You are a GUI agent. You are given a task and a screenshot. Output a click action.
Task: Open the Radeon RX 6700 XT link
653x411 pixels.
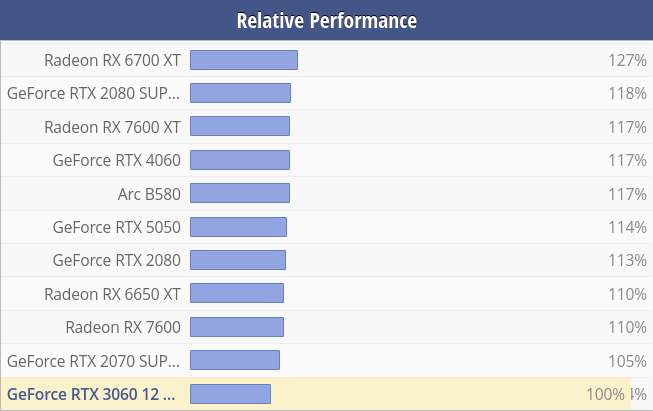pyautogui.click(x=112, y=60)
